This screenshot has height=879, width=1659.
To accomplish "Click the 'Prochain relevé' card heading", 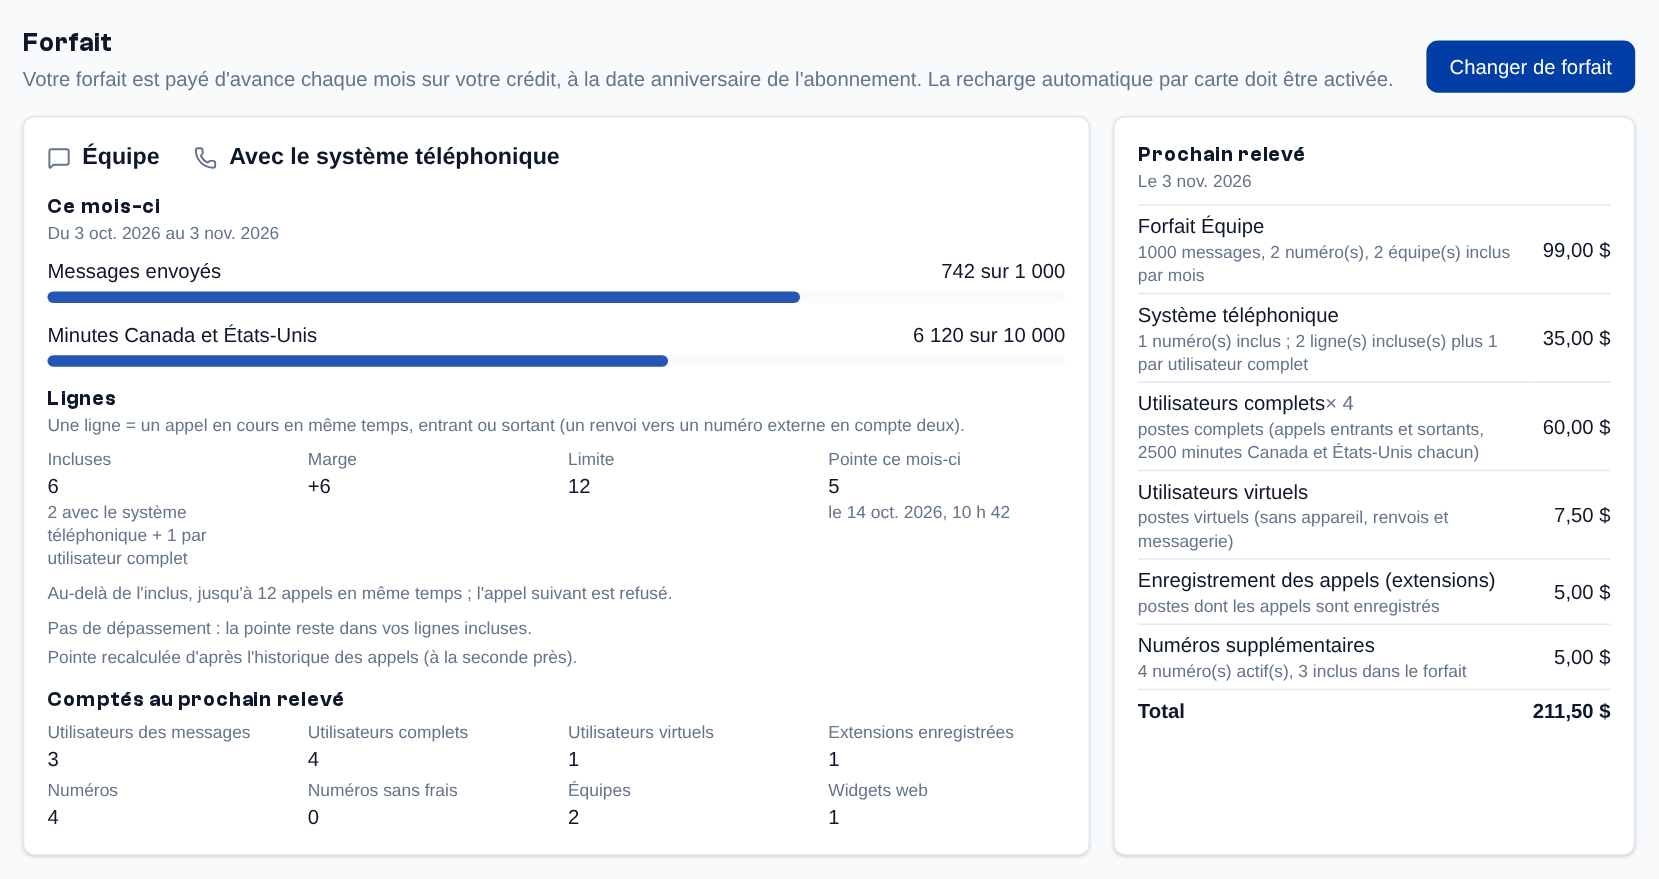I will coord(1221,154).
